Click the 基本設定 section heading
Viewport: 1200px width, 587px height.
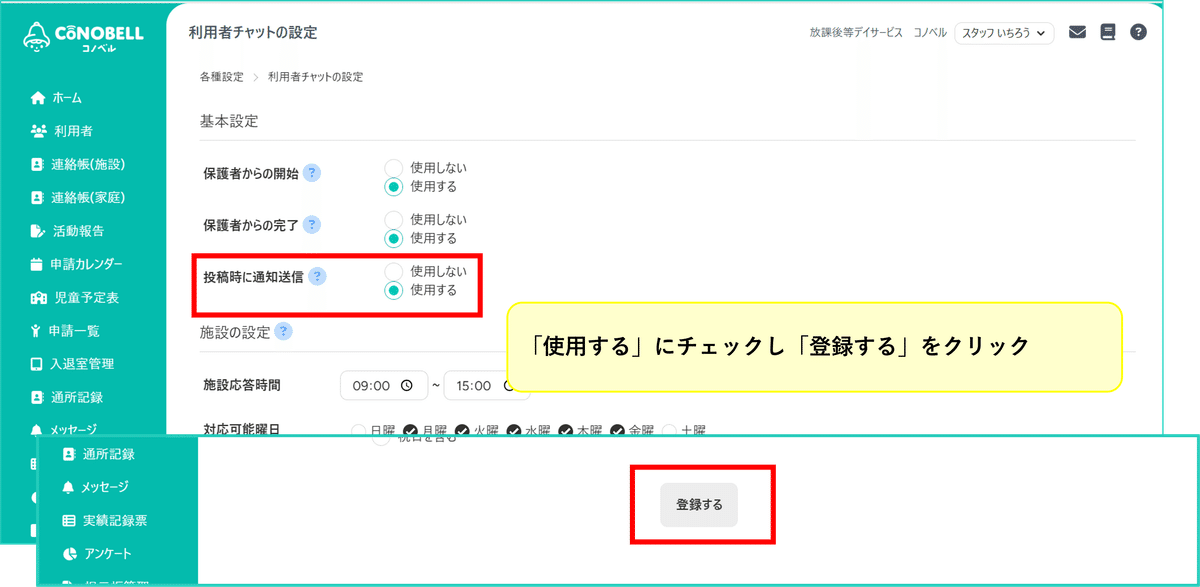click(229, 121)
